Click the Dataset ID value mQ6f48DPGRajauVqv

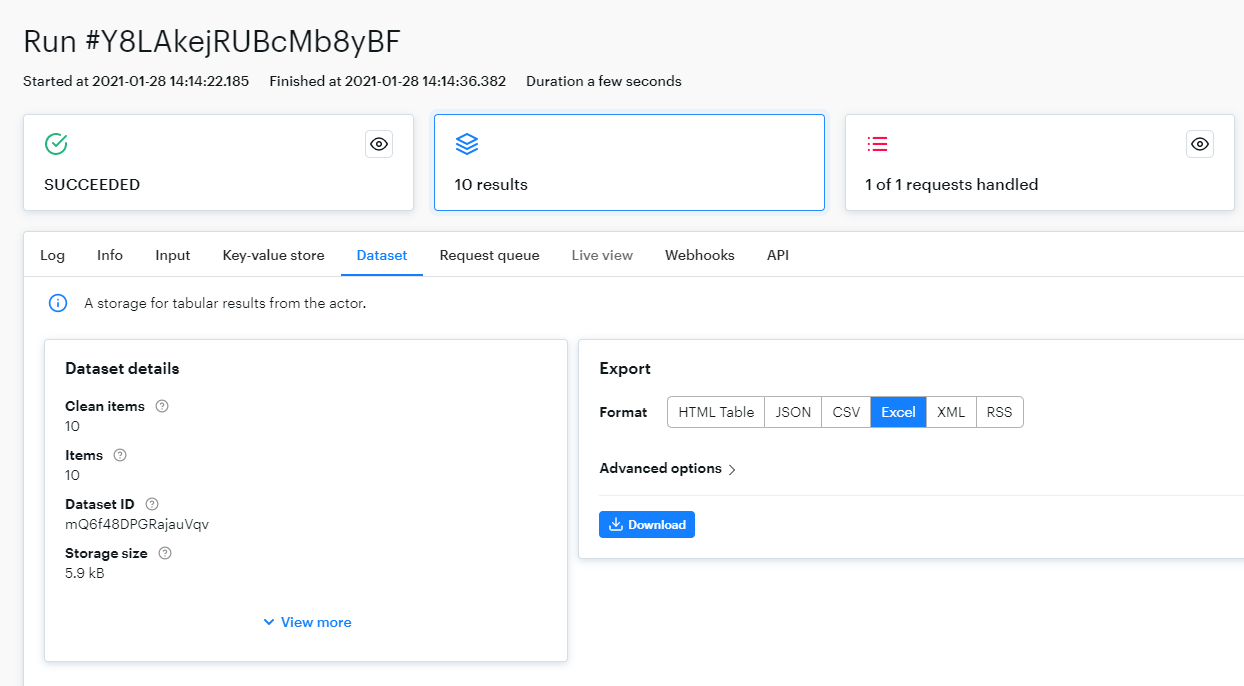(x=137, y=524)
